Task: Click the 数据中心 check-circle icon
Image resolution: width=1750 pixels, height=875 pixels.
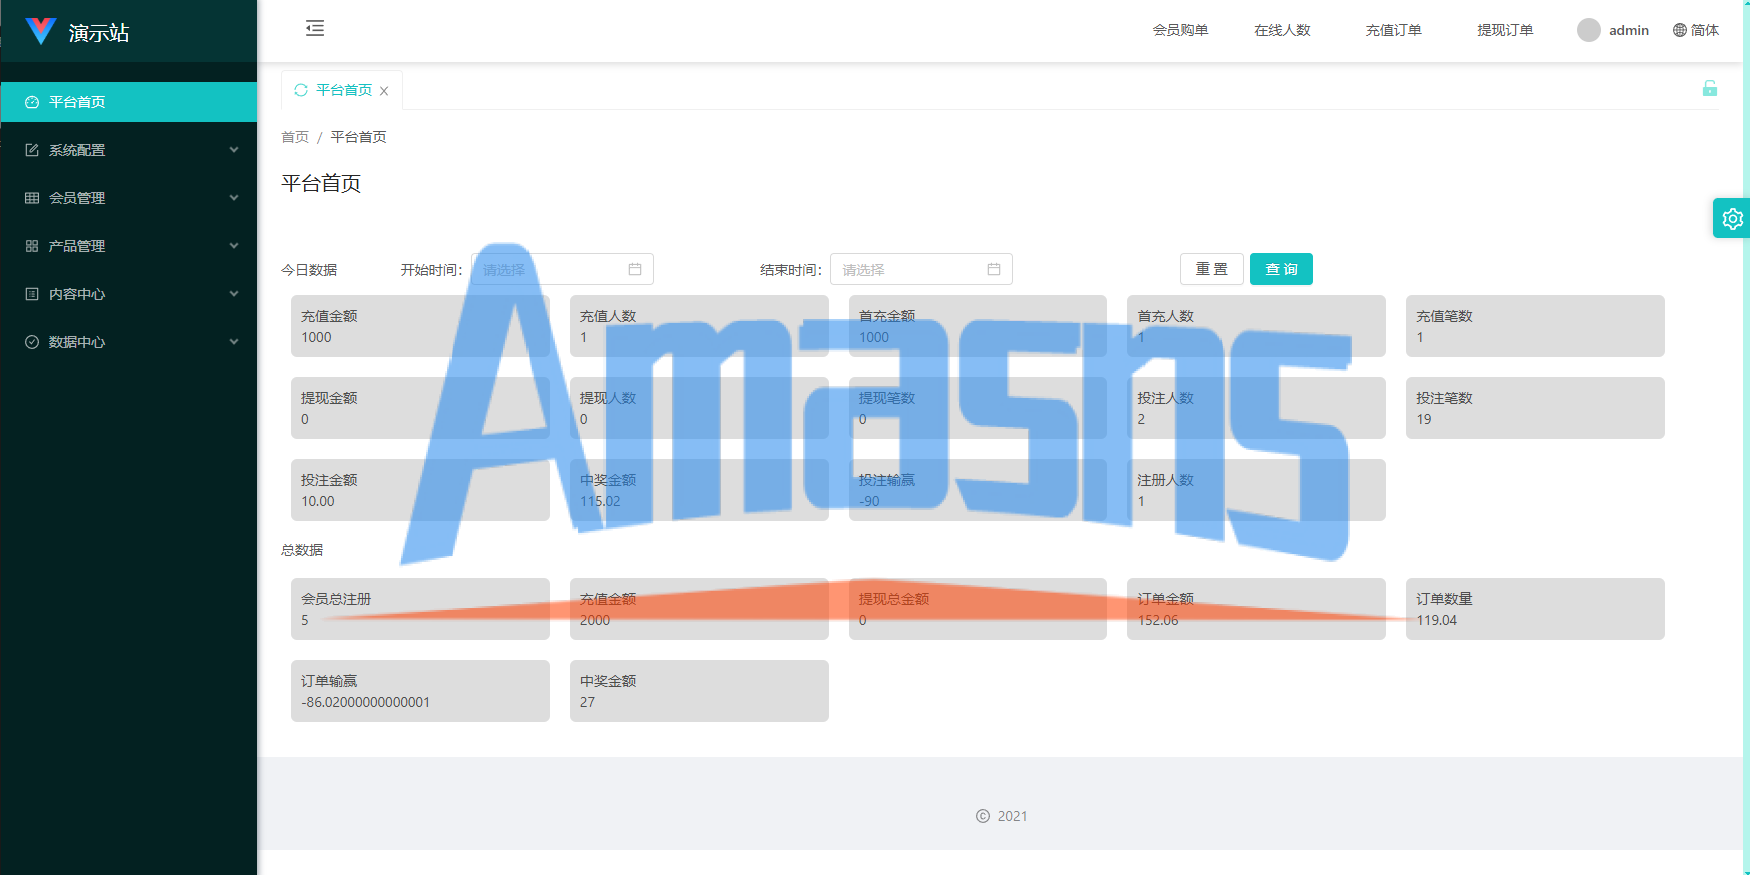Action: click(x=32, y=342)
